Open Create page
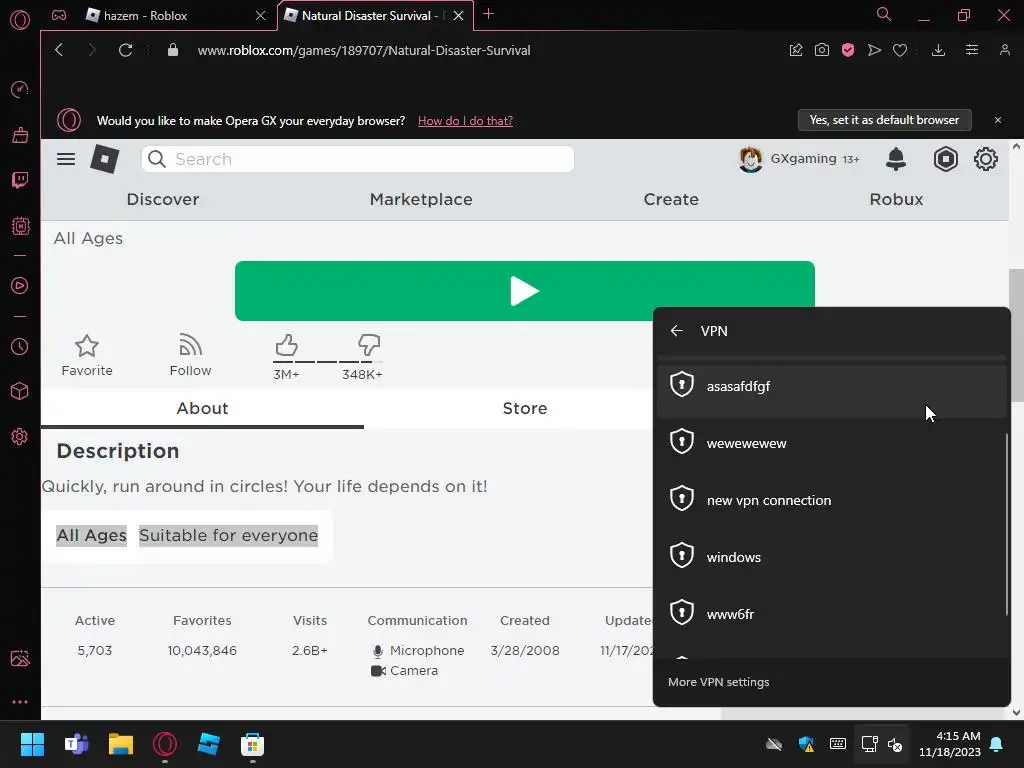The image size is (1024, 768). [x=671, y=199]
